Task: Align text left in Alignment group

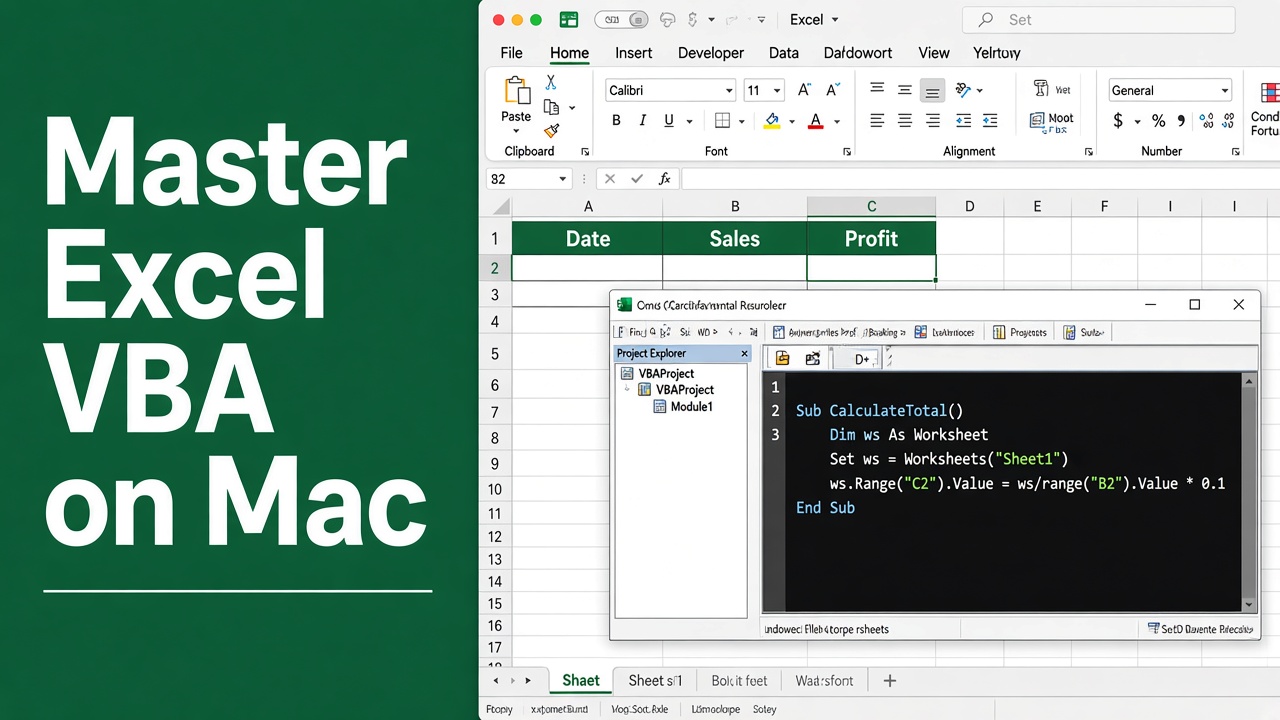Action: pos(877,121)
